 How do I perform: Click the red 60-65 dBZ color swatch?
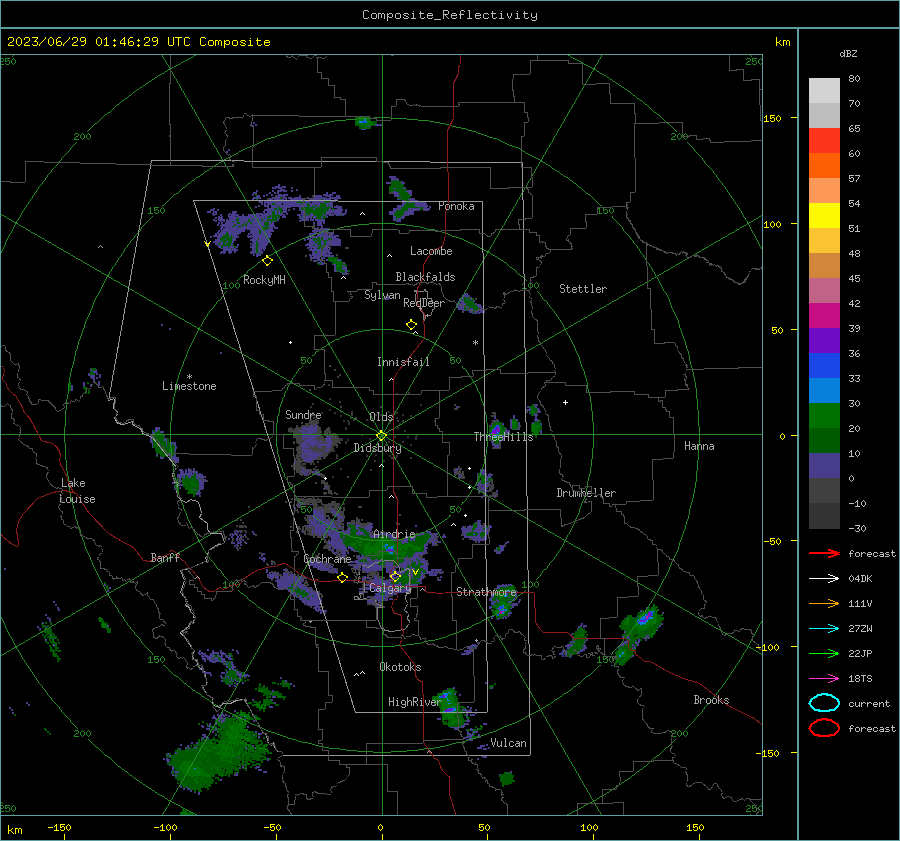824,141
